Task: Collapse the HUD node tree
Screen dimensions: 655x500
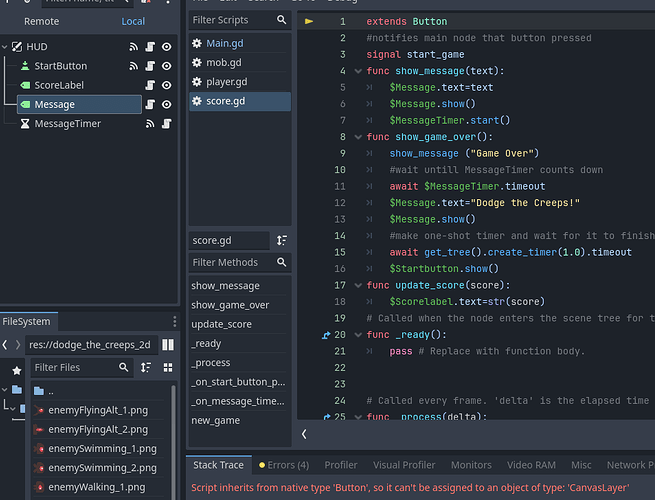Action: click(5, 47)
